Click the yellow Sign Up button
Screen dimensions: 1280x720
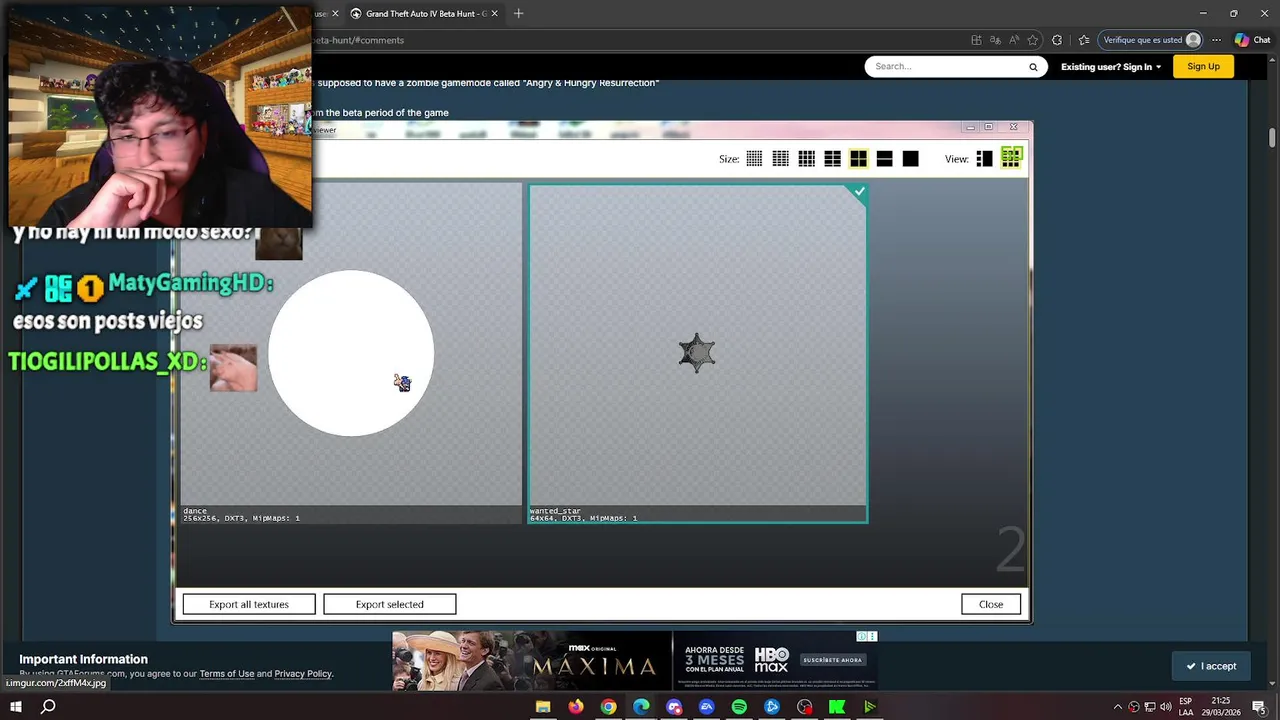tap(1203, 67)
